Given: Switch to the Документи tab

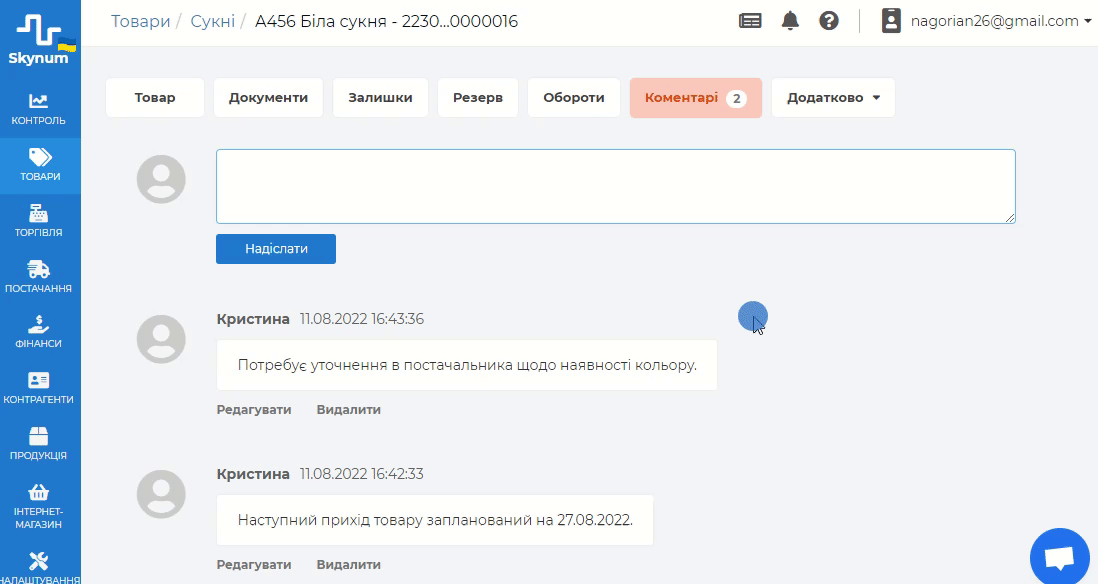Looking at the screenshot, I should click(x=268, y=97).
